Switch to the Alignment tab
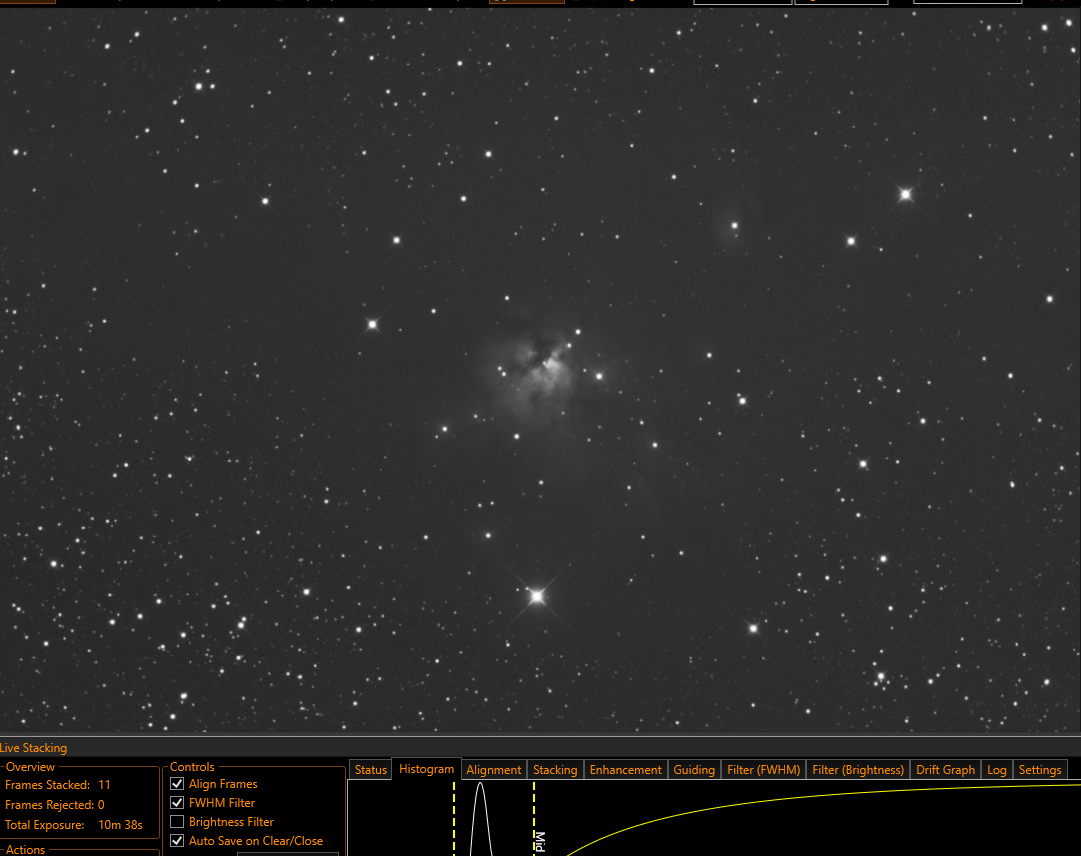Viewport: 1081px width, 856px height. [494, 770]
